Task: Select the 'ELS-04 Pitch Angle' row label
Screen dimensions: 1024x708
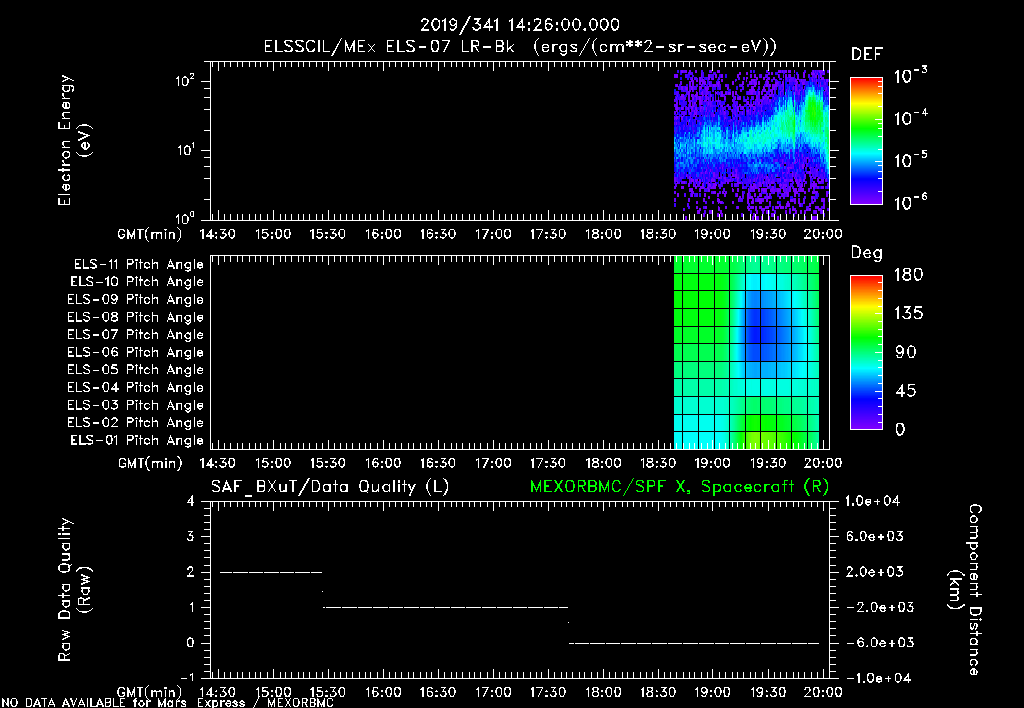Action: pos(135,387)
